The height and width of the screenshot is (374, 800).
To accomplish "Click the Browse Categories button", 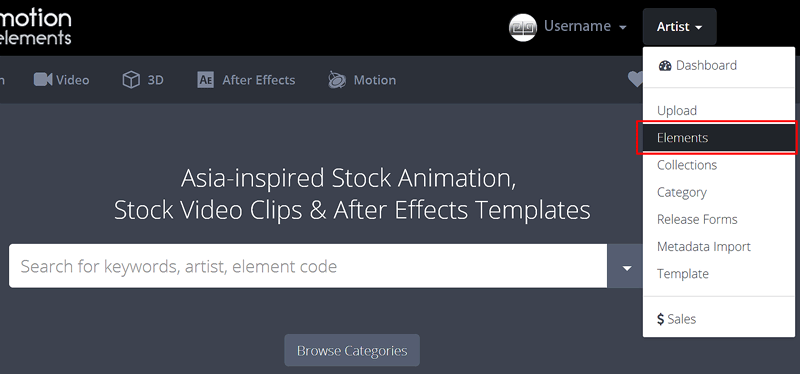I will click(352, 351).
